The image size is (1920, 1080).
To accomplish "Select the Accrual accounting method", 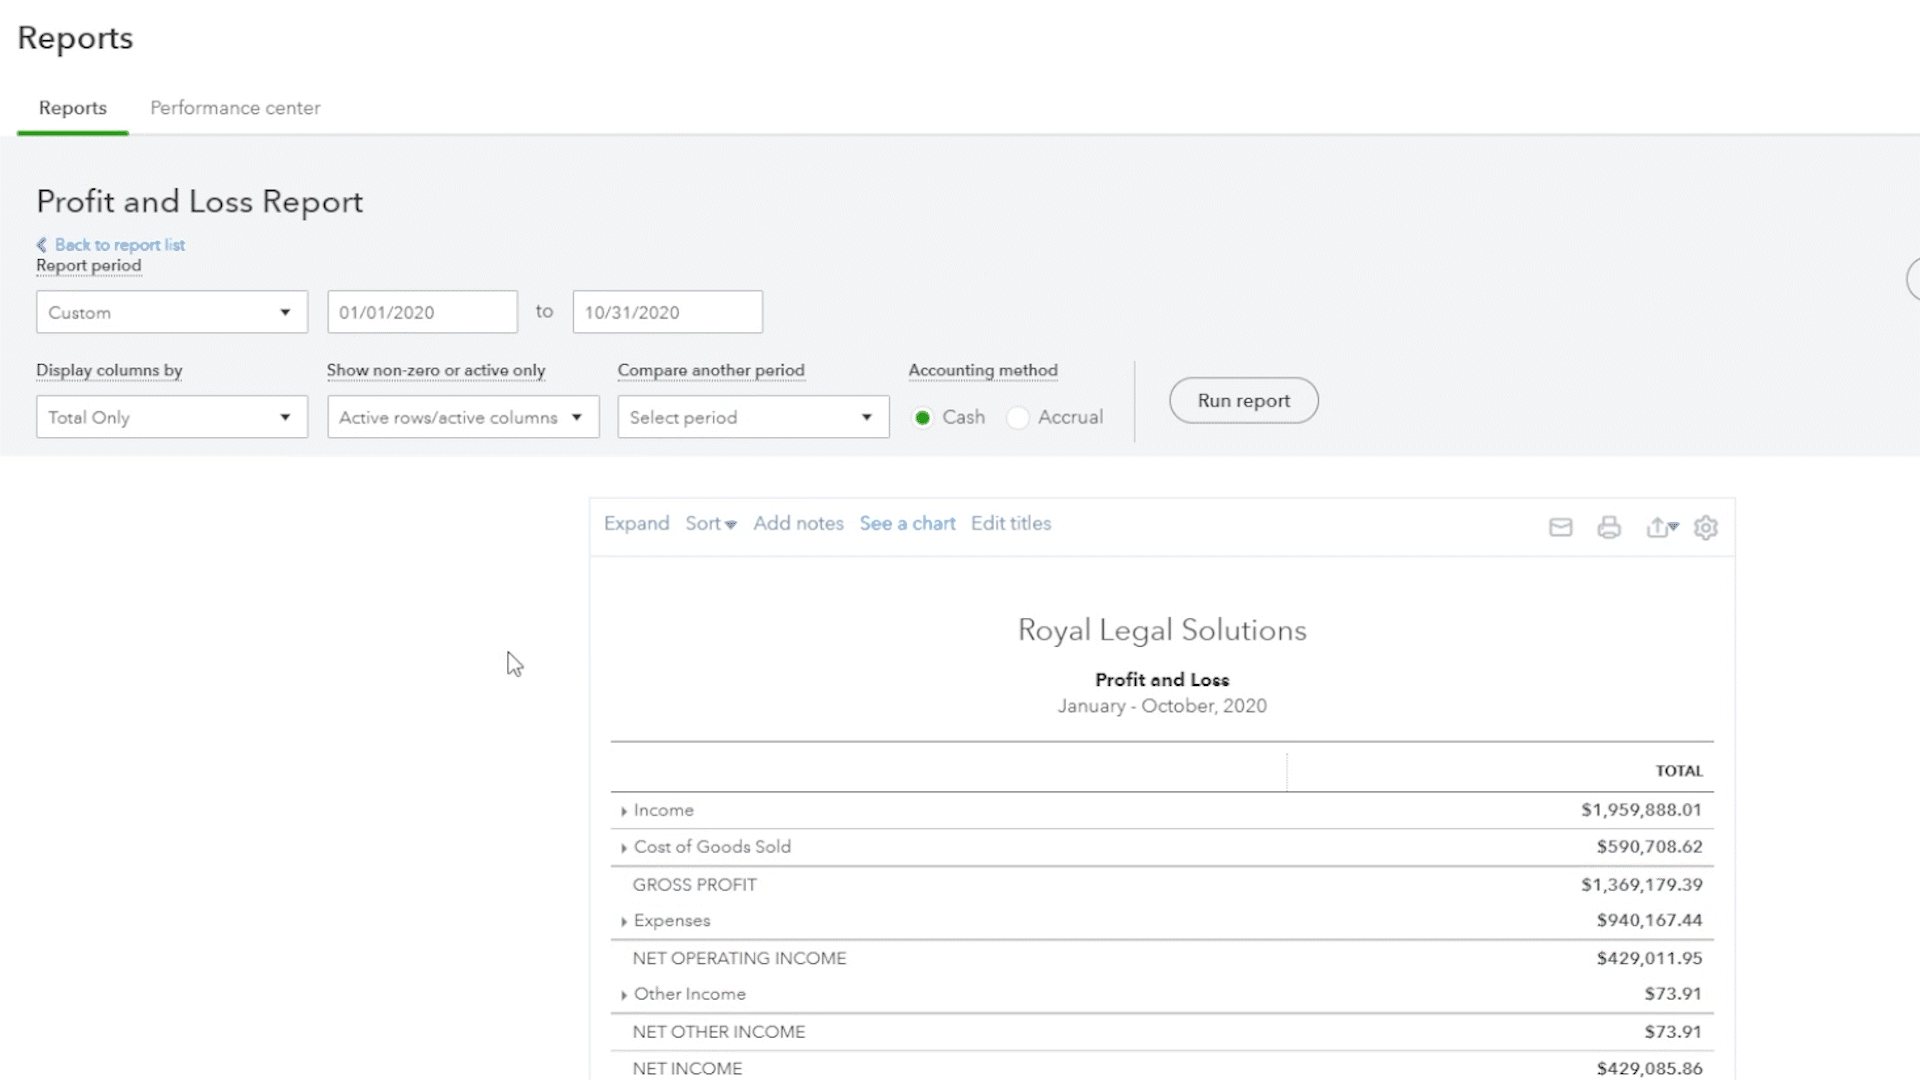I will click(1017, 417).
